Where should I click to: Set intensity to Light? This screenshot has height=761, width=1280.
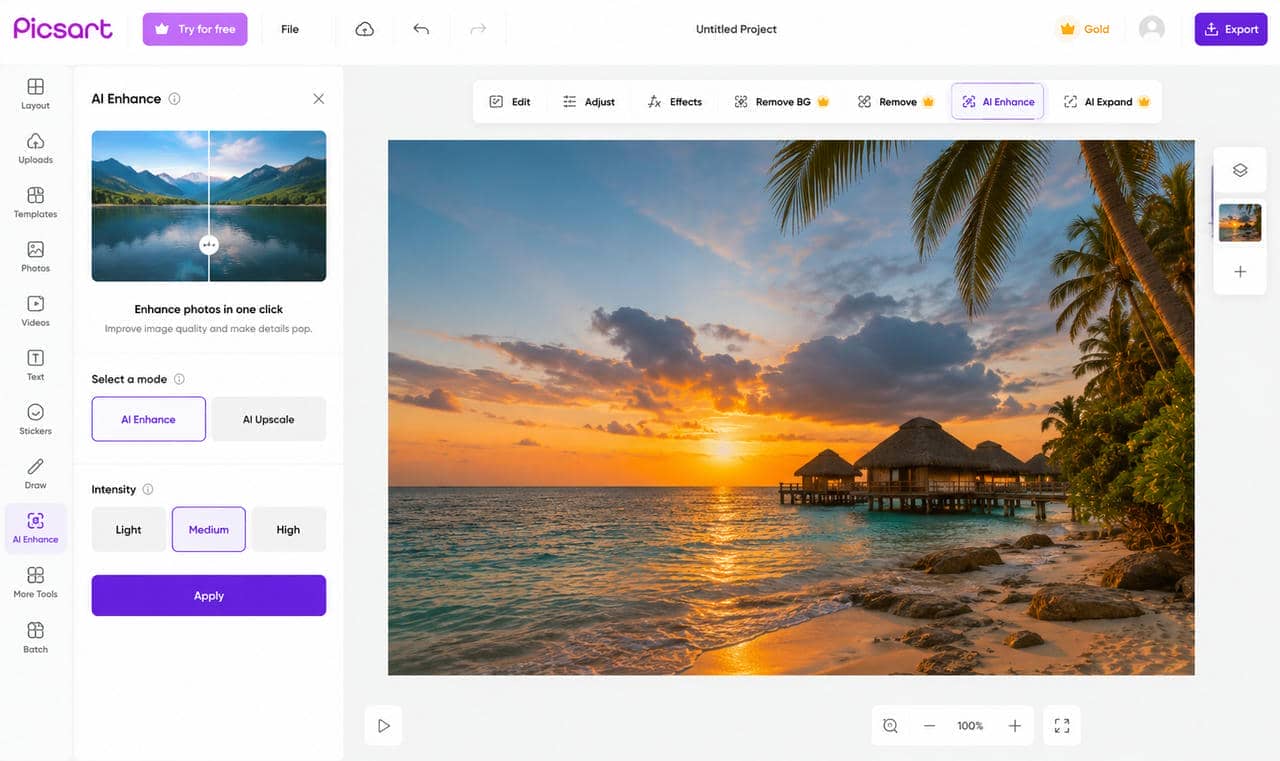129,529
